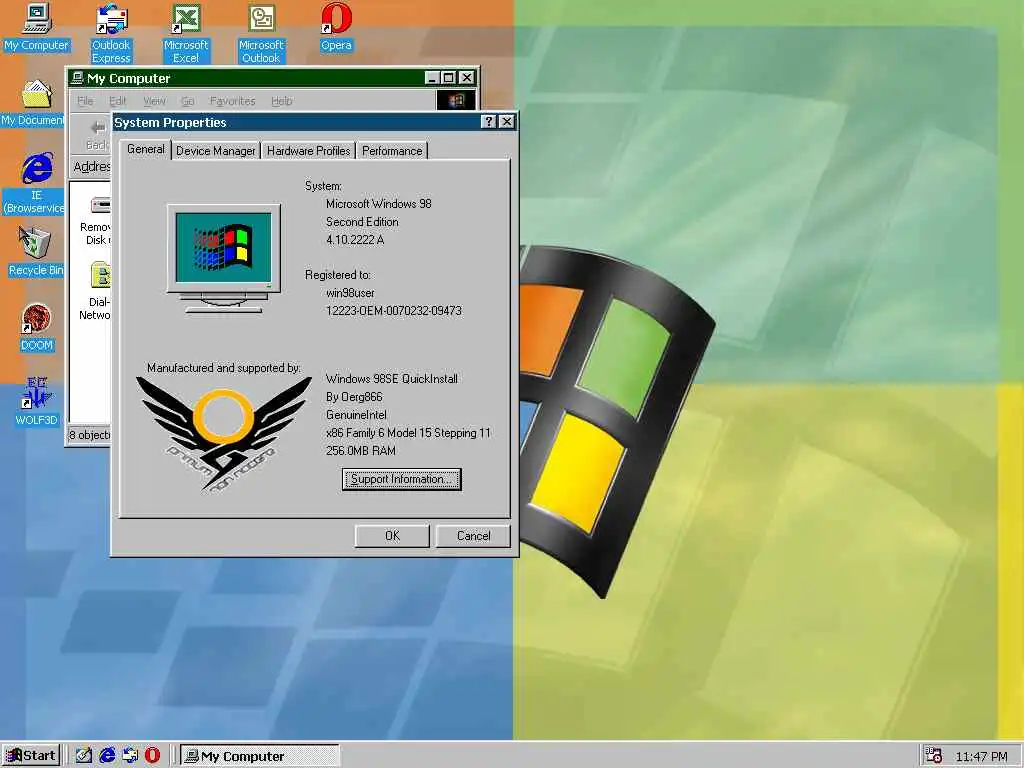
Task: Click Outlook Express quick launch icon
Action: 130,756
